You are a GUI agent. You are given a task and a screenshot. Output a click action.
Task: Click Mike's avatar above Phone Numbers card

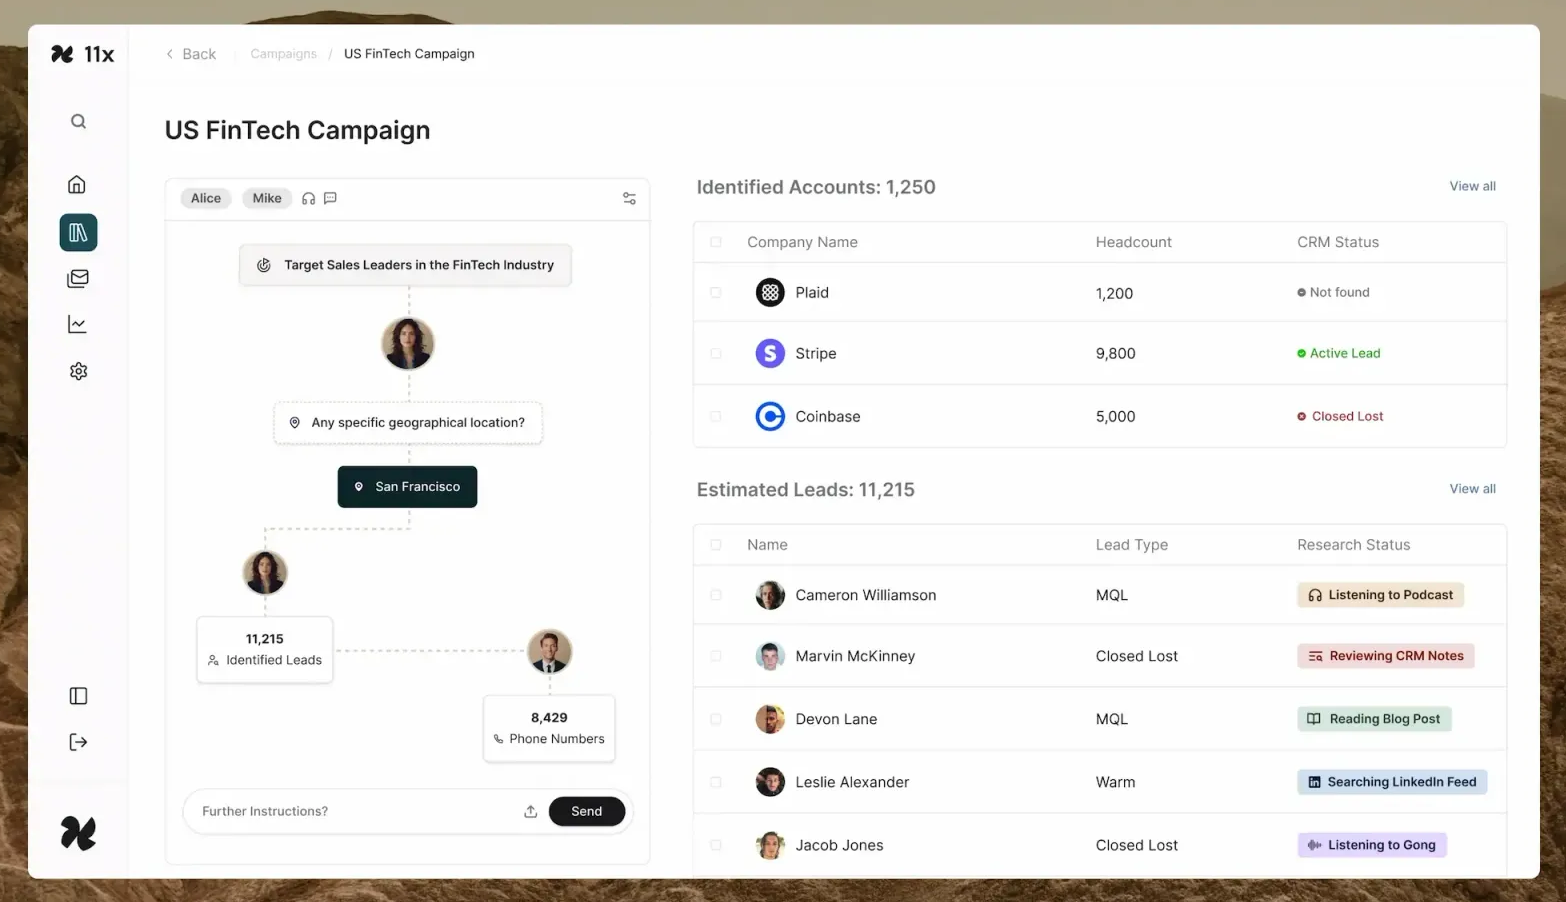click(x=549, y=652)
